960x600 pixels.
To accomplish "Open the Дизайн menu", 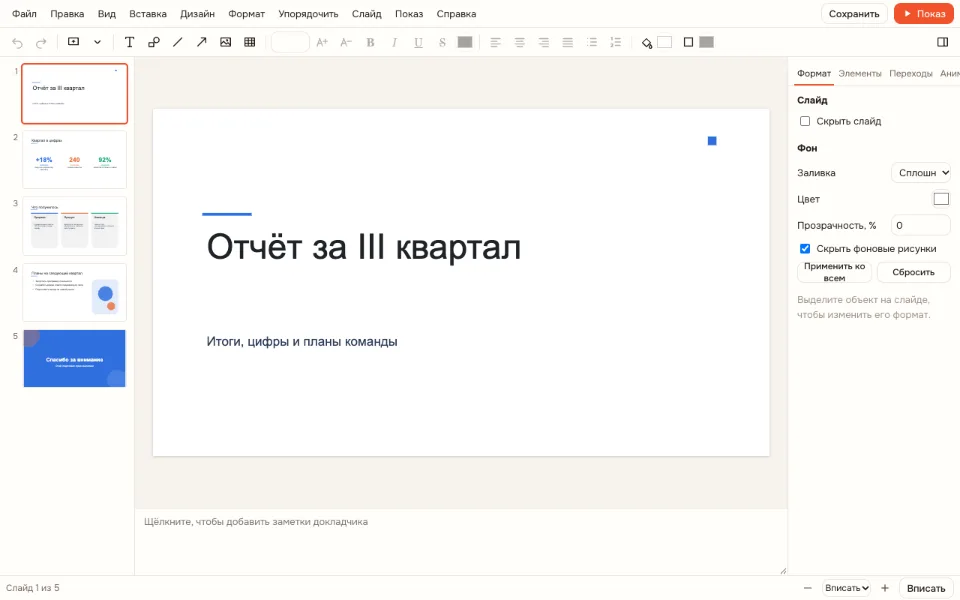I will coord(197,13).
